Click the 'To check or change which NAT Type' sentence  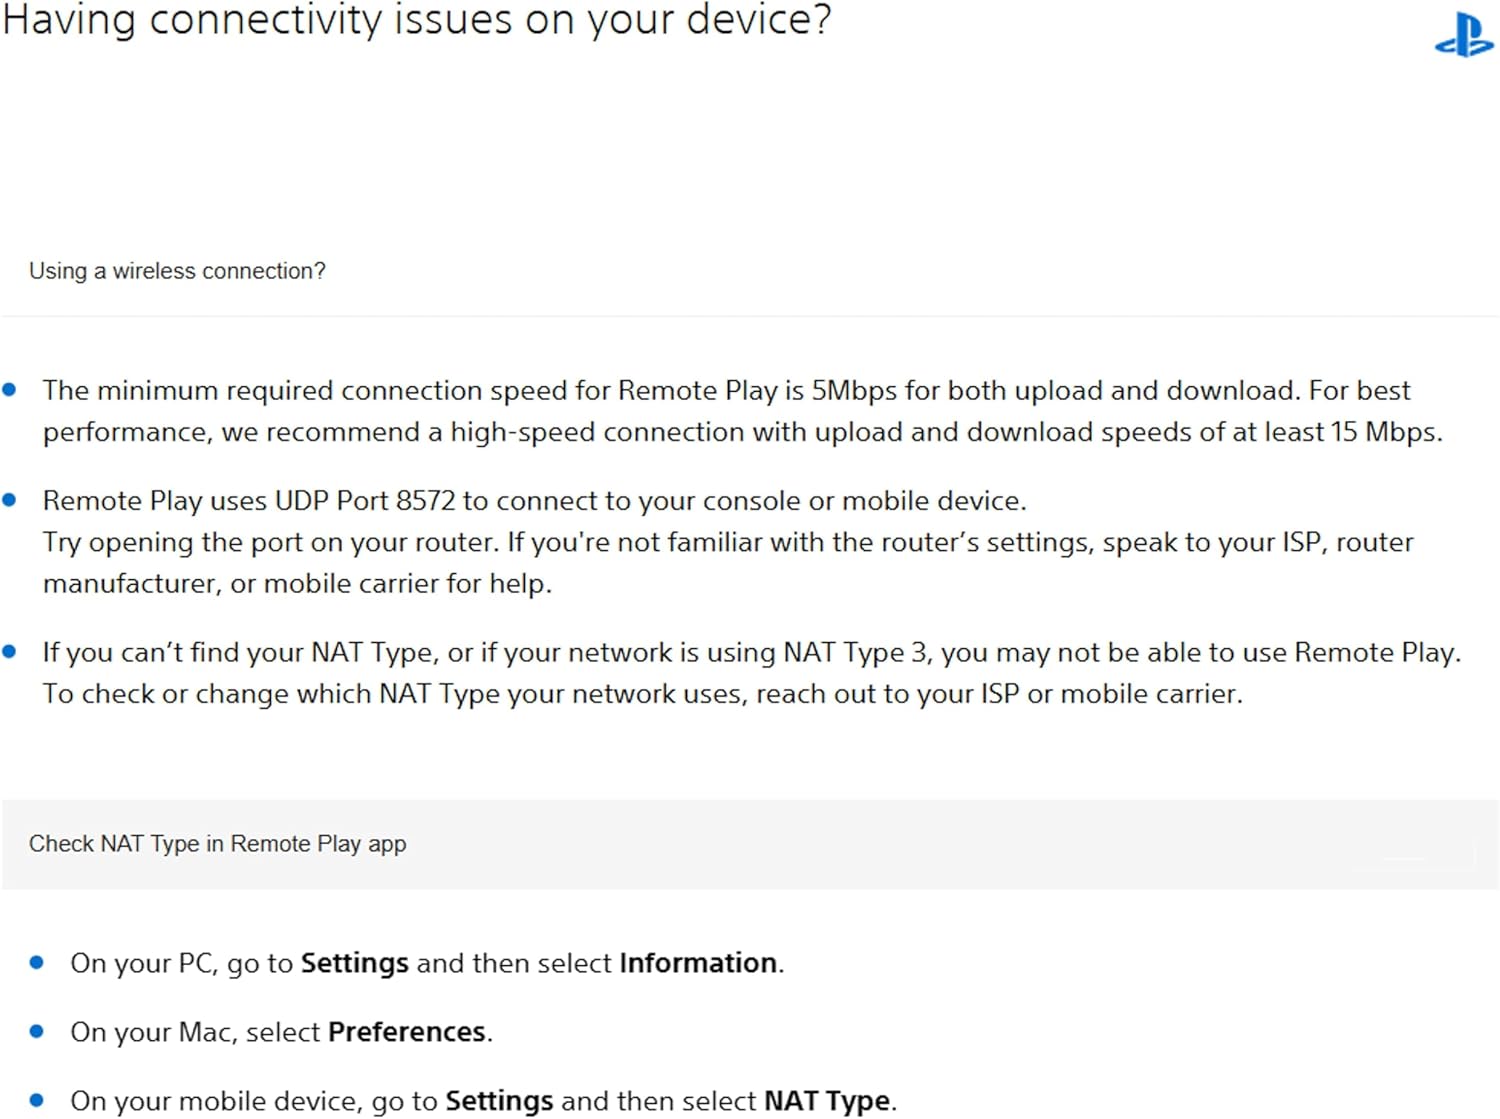(642, 694)
